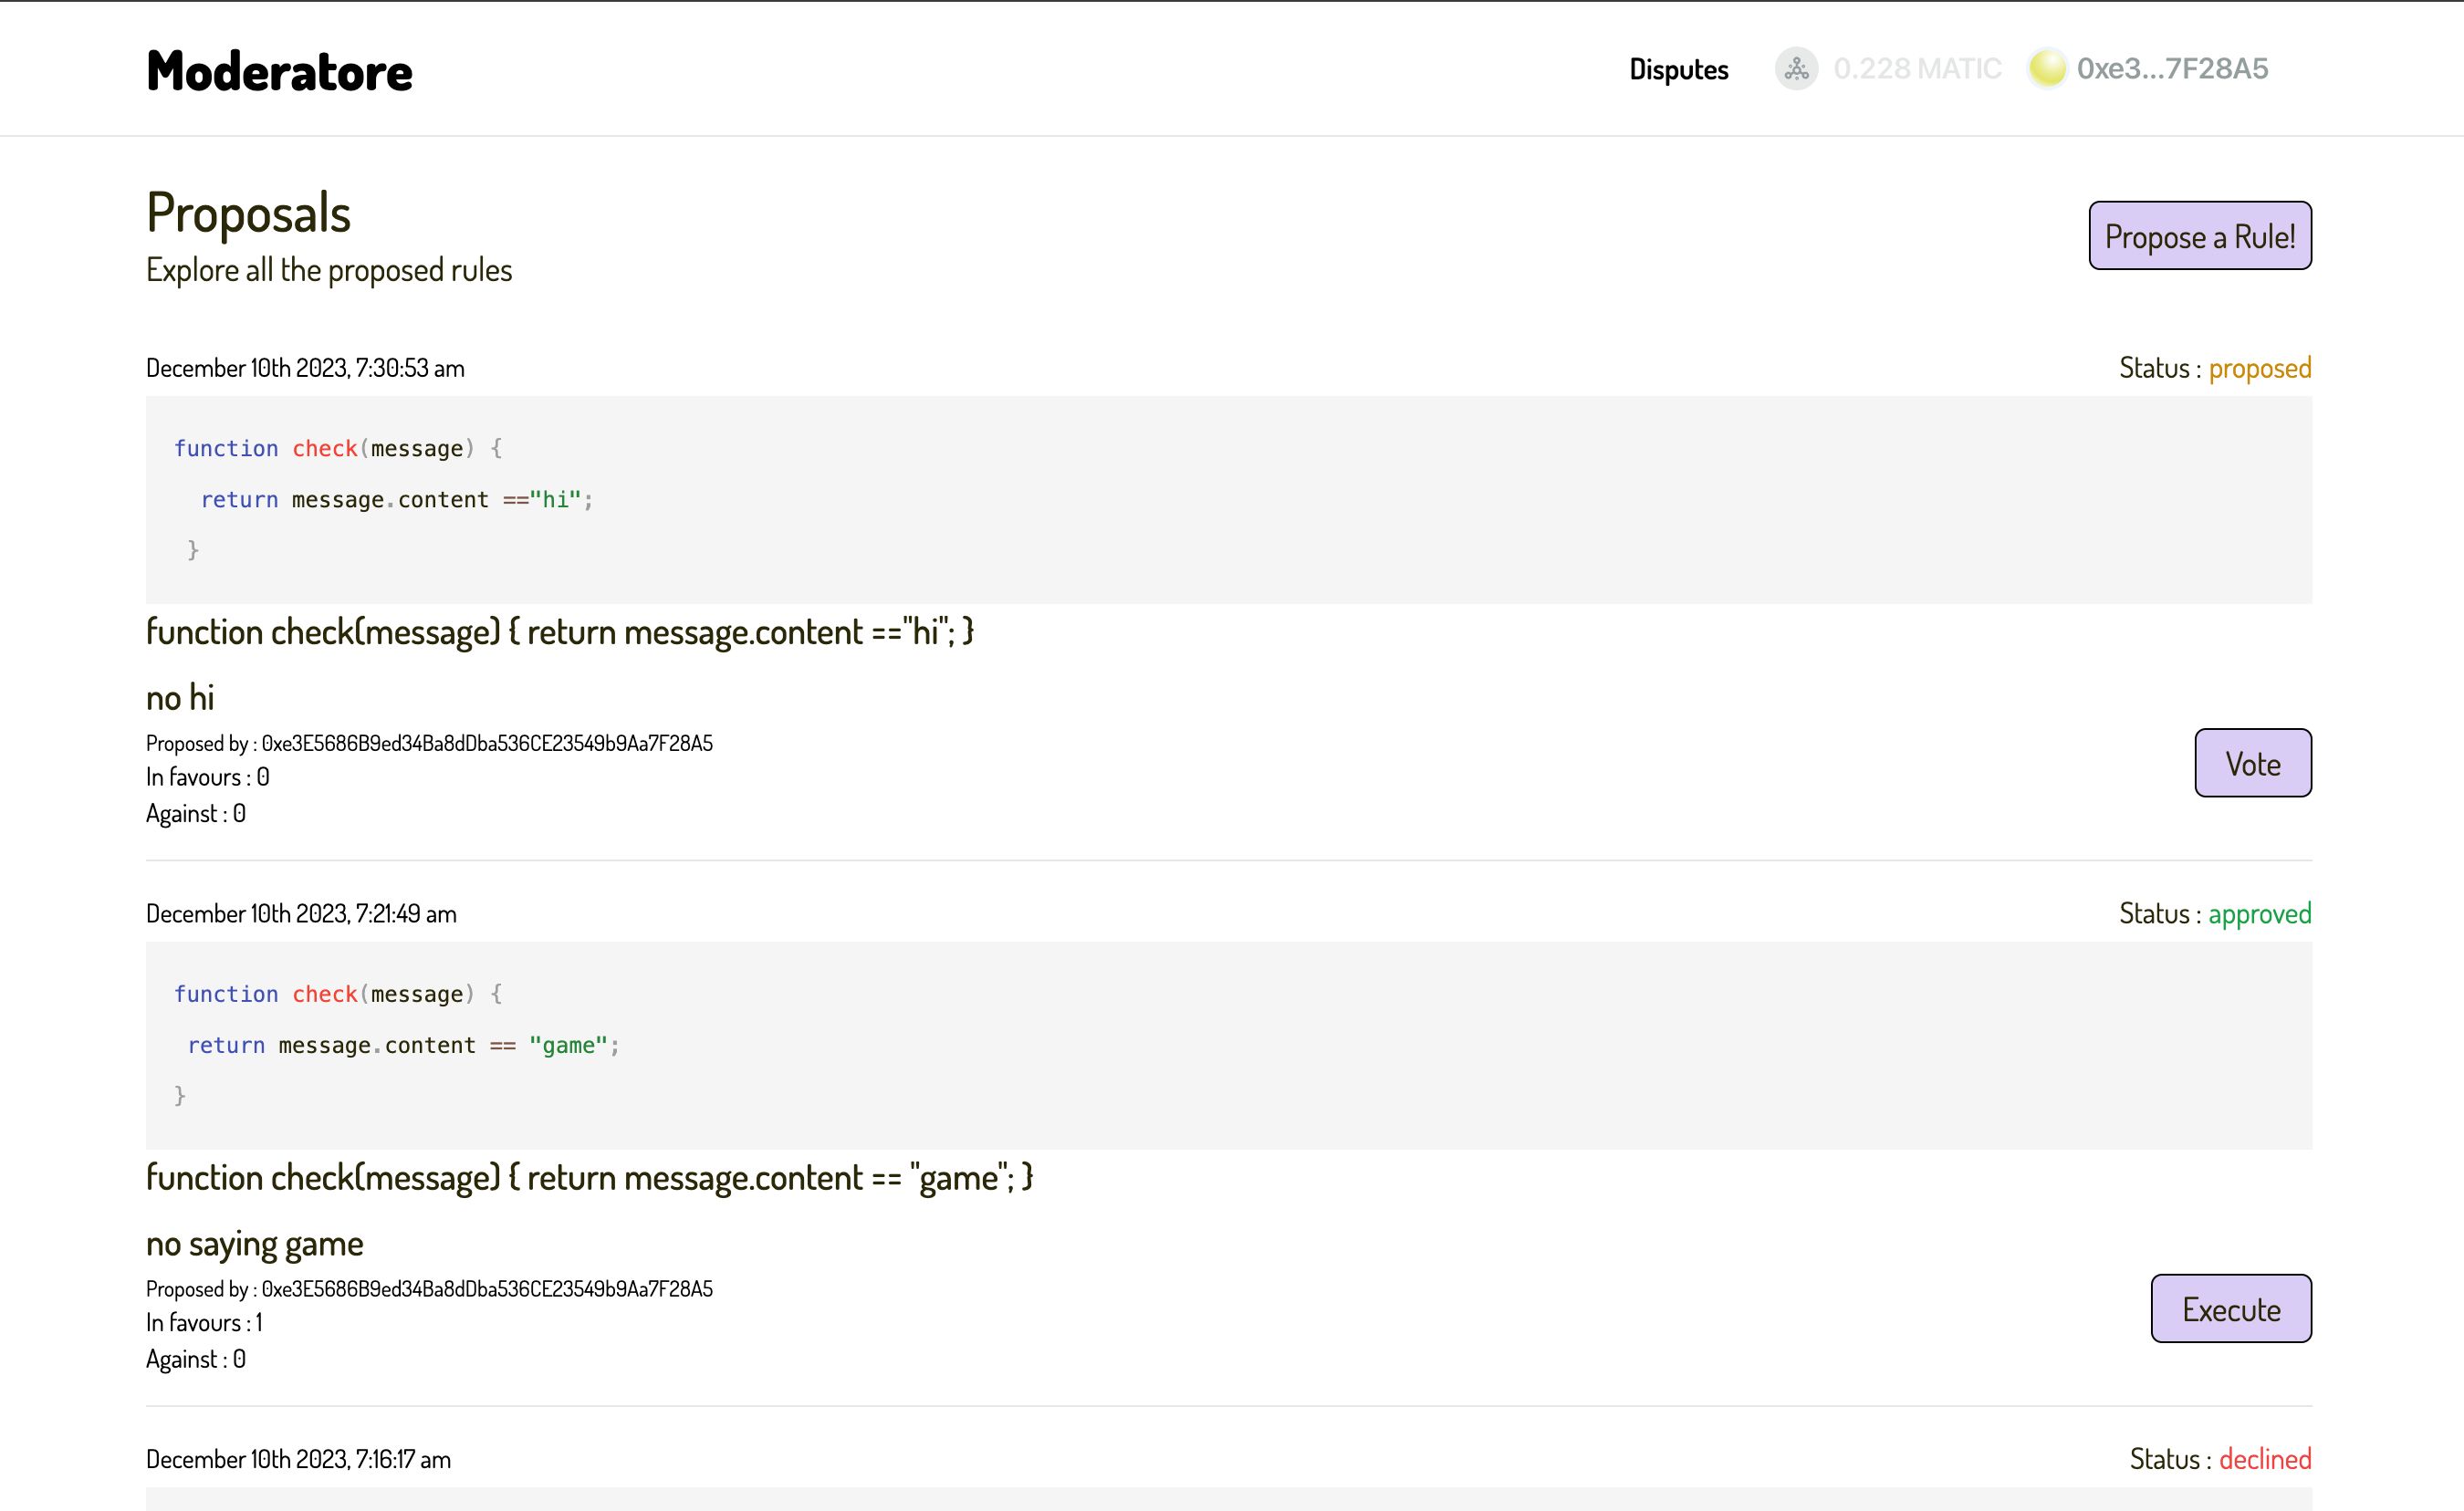Click the yellow wallet avatar icon
Screen dimensions: 2464x1511
coord(2047,69)
